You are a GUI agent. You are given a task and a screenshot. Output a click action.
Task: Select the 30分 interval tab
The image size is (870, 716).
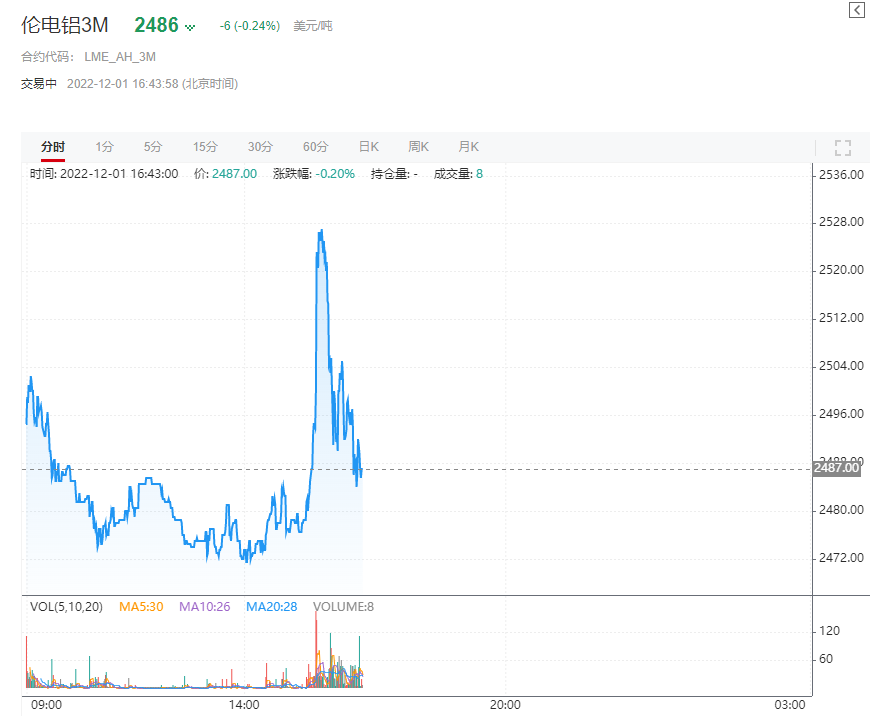pyautogui.click(x=260, y=146)
